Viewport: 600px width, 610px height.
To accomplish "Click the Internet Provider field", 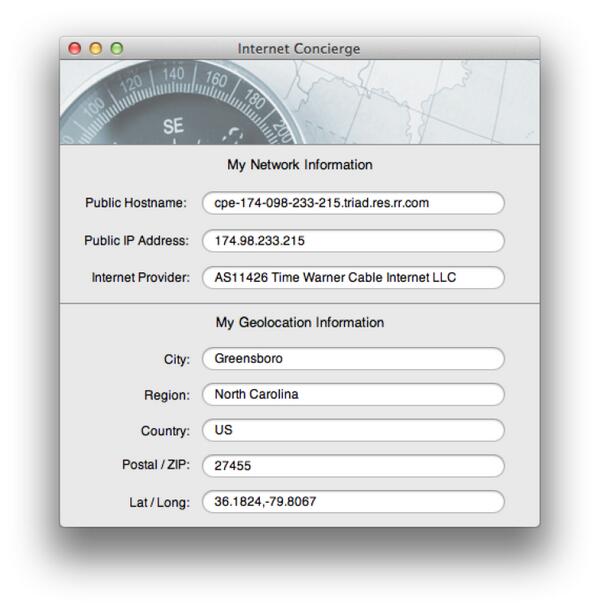I will 353,278.
